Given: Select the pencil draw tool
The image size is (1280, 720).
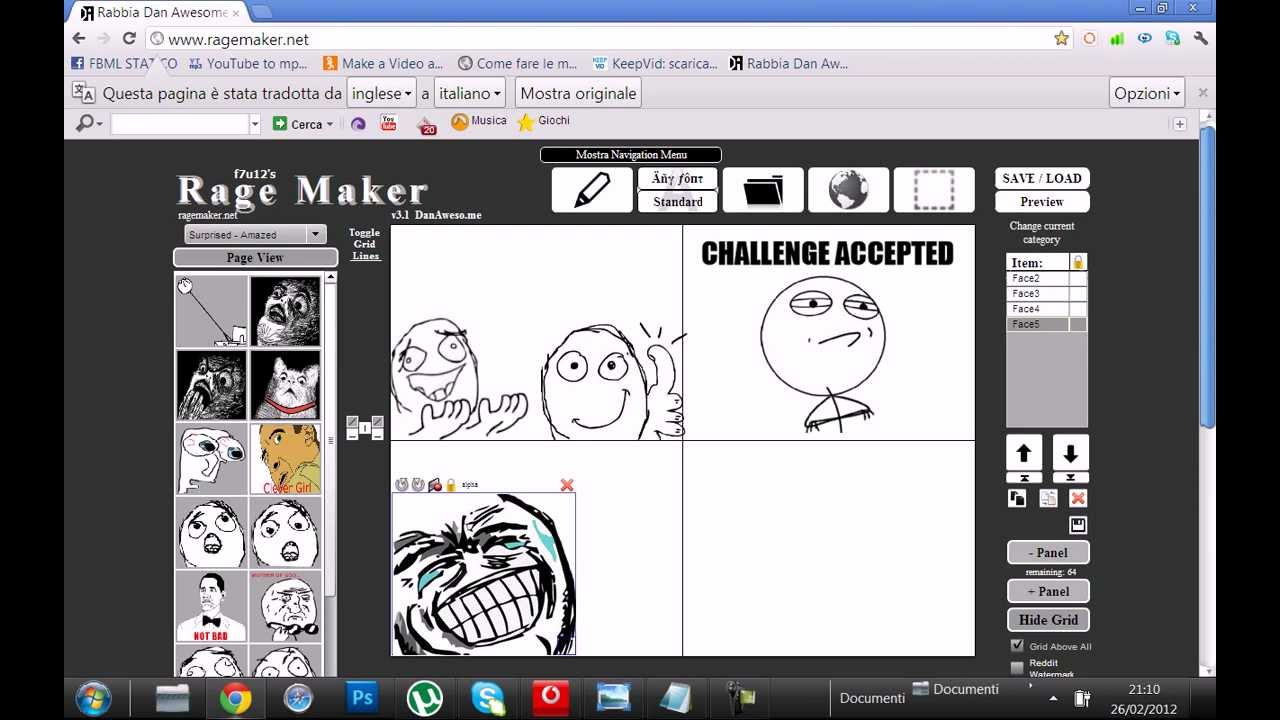Looking at the screenshot, I should [x=592, y=190].
